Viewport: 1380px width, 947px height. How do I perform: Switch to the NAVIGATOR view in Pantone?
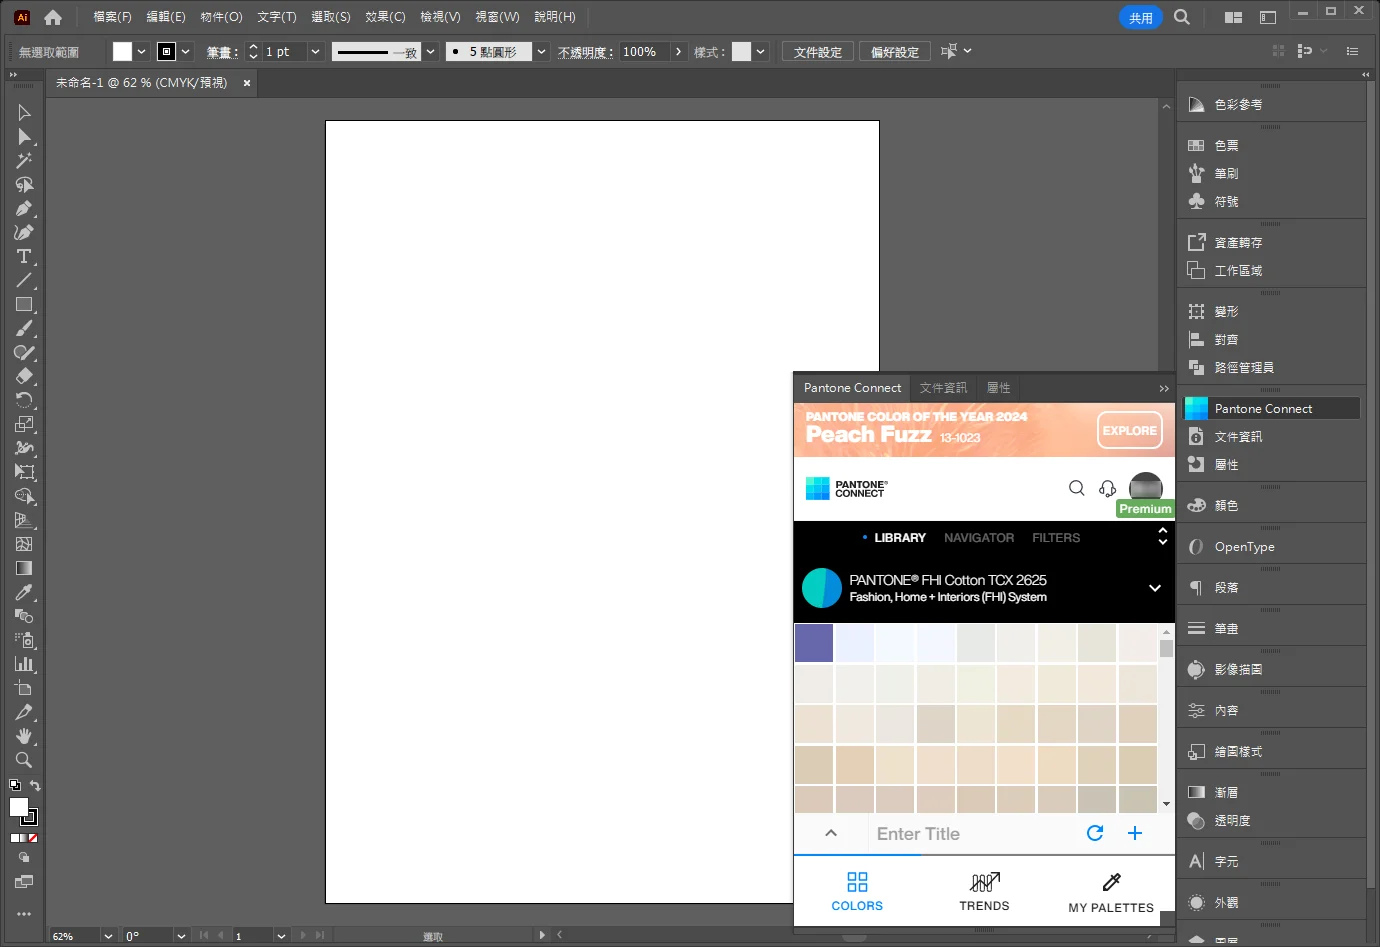tap(978, 538)
